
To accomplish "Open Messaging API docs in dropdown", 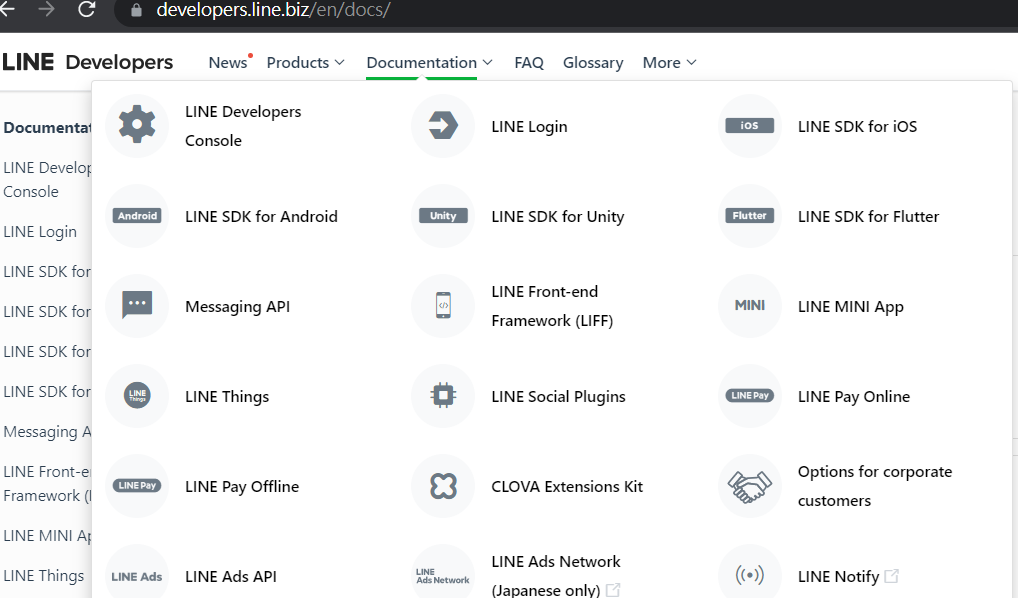I will tap(238, 306).
